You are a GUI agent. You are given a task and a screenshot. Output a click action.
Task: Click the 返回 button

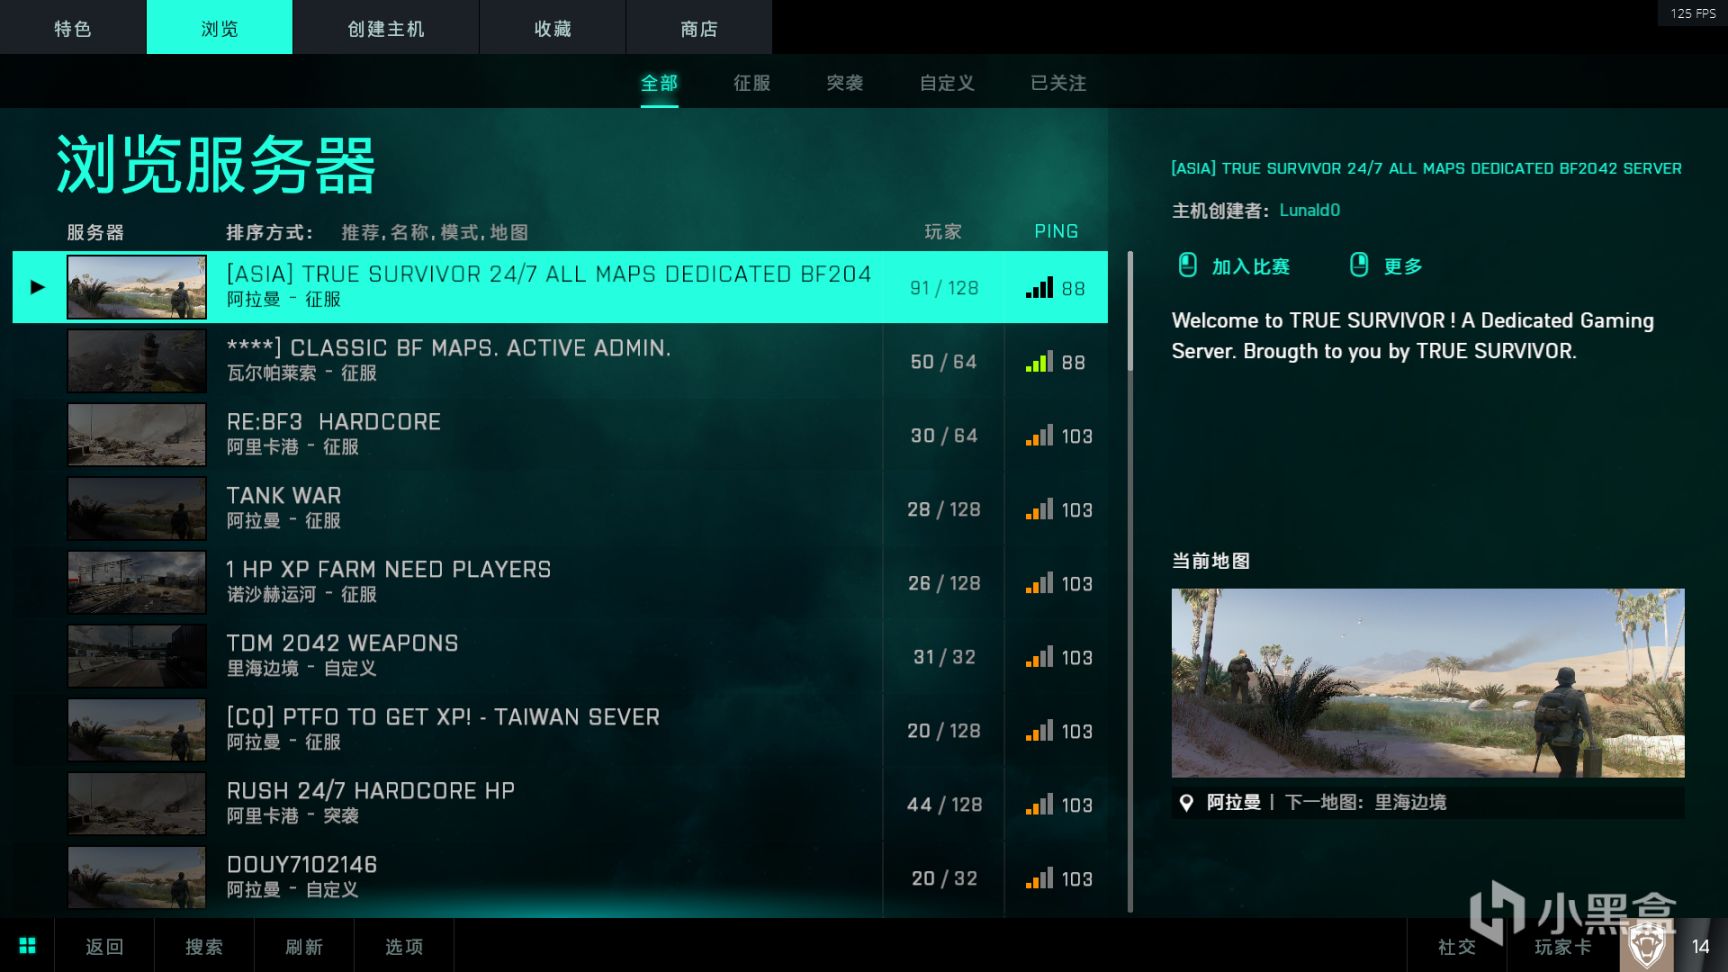click(x=105, y=946)
